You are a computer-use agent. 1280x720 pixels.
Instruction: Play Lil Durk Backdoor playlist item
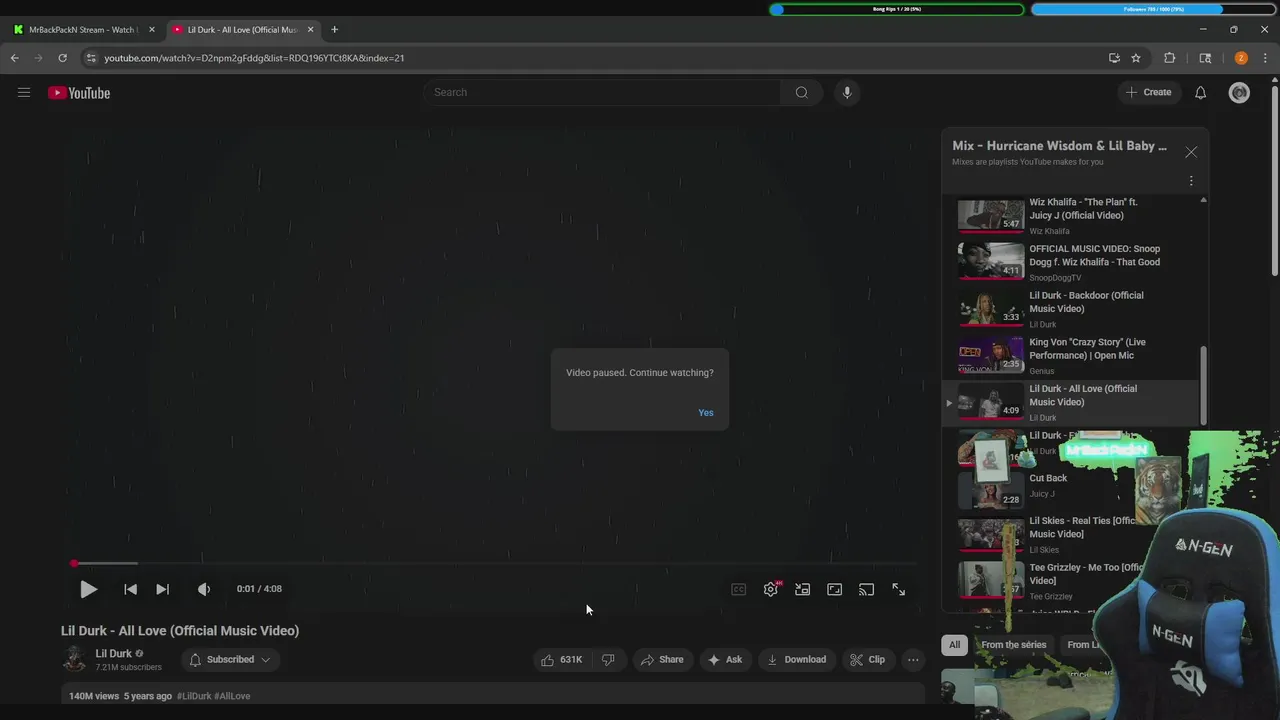click(x=1072, y=309)
